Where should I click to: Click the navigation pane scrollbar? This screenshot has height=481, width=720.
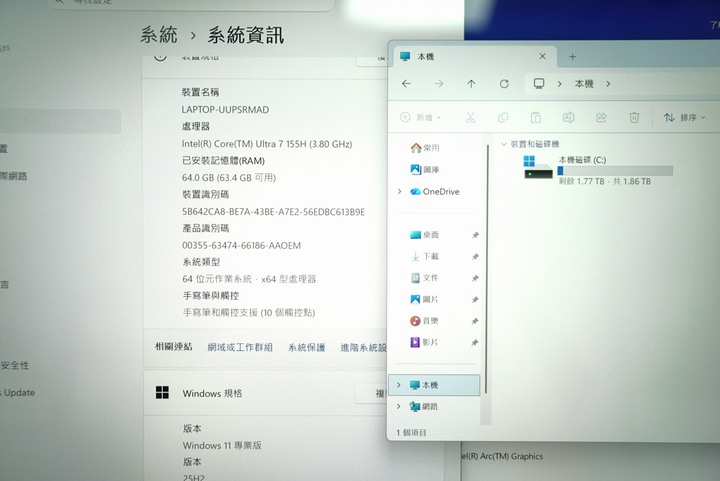(x=486, y=268)
